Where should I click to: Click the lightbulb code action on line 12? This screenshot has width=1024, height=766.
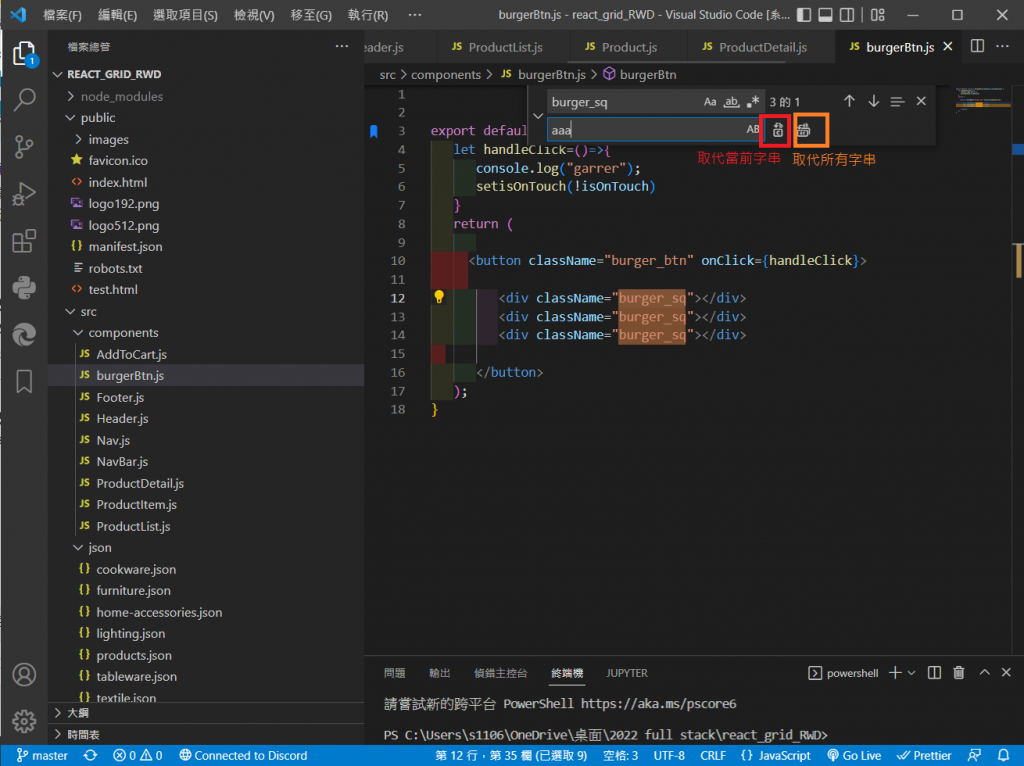point(438,297)
